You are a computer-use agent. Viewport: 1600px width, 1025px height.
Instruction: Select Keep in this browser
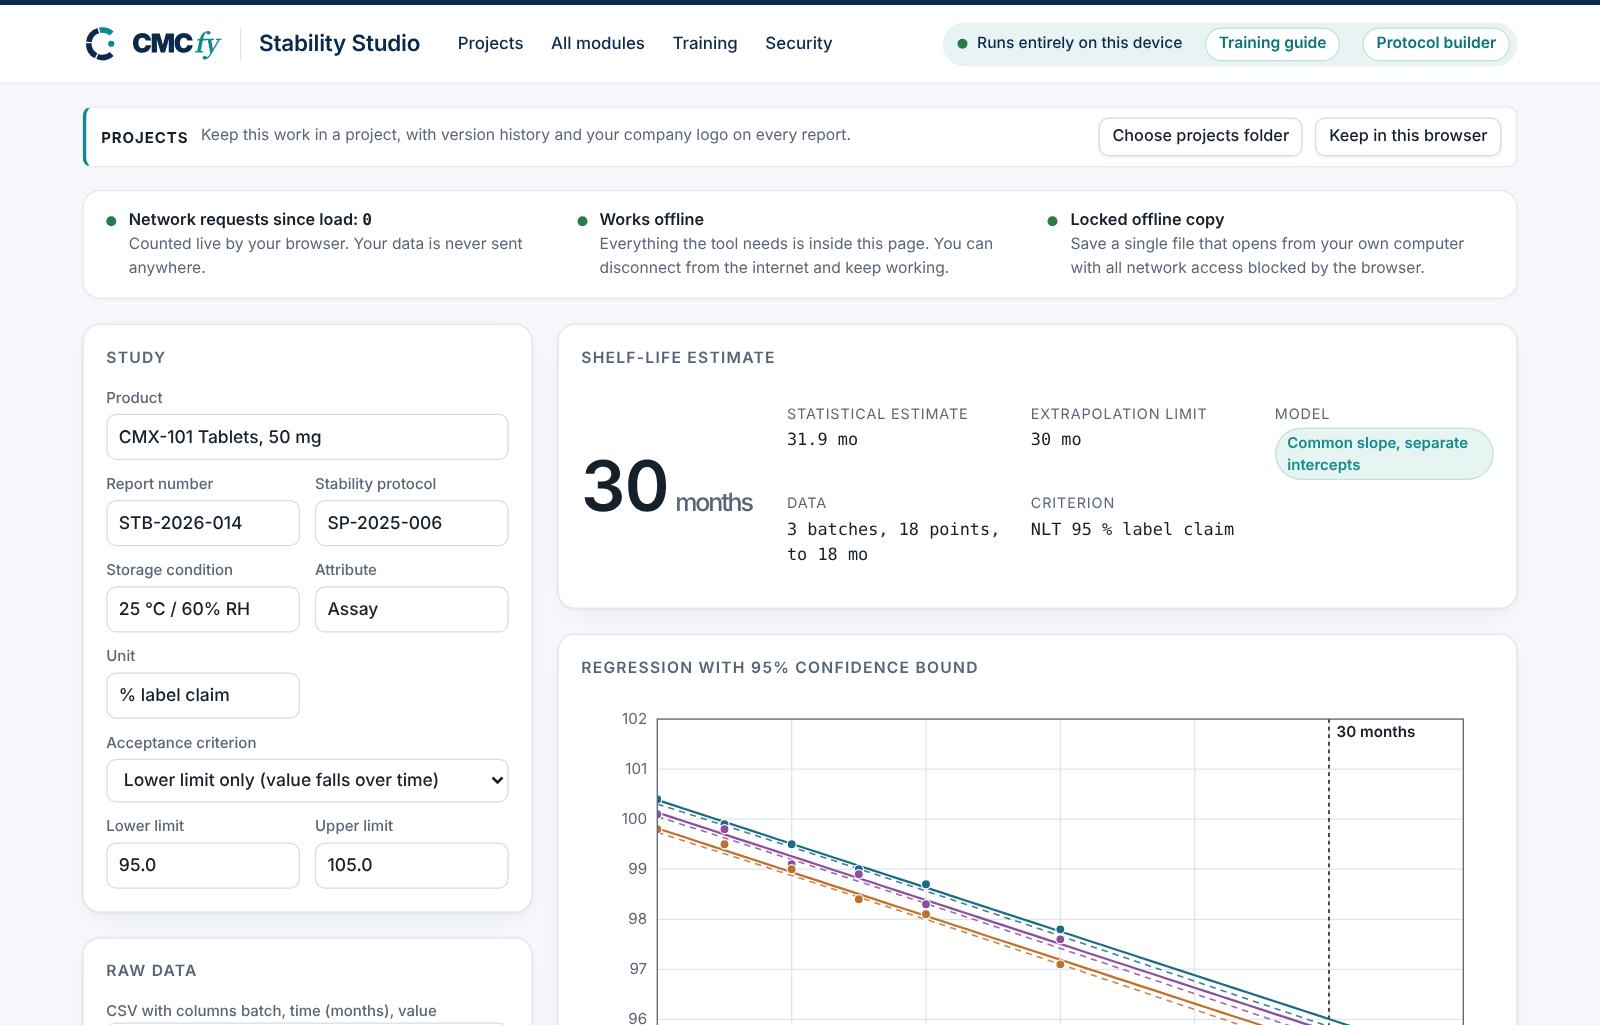(1407, 136)
